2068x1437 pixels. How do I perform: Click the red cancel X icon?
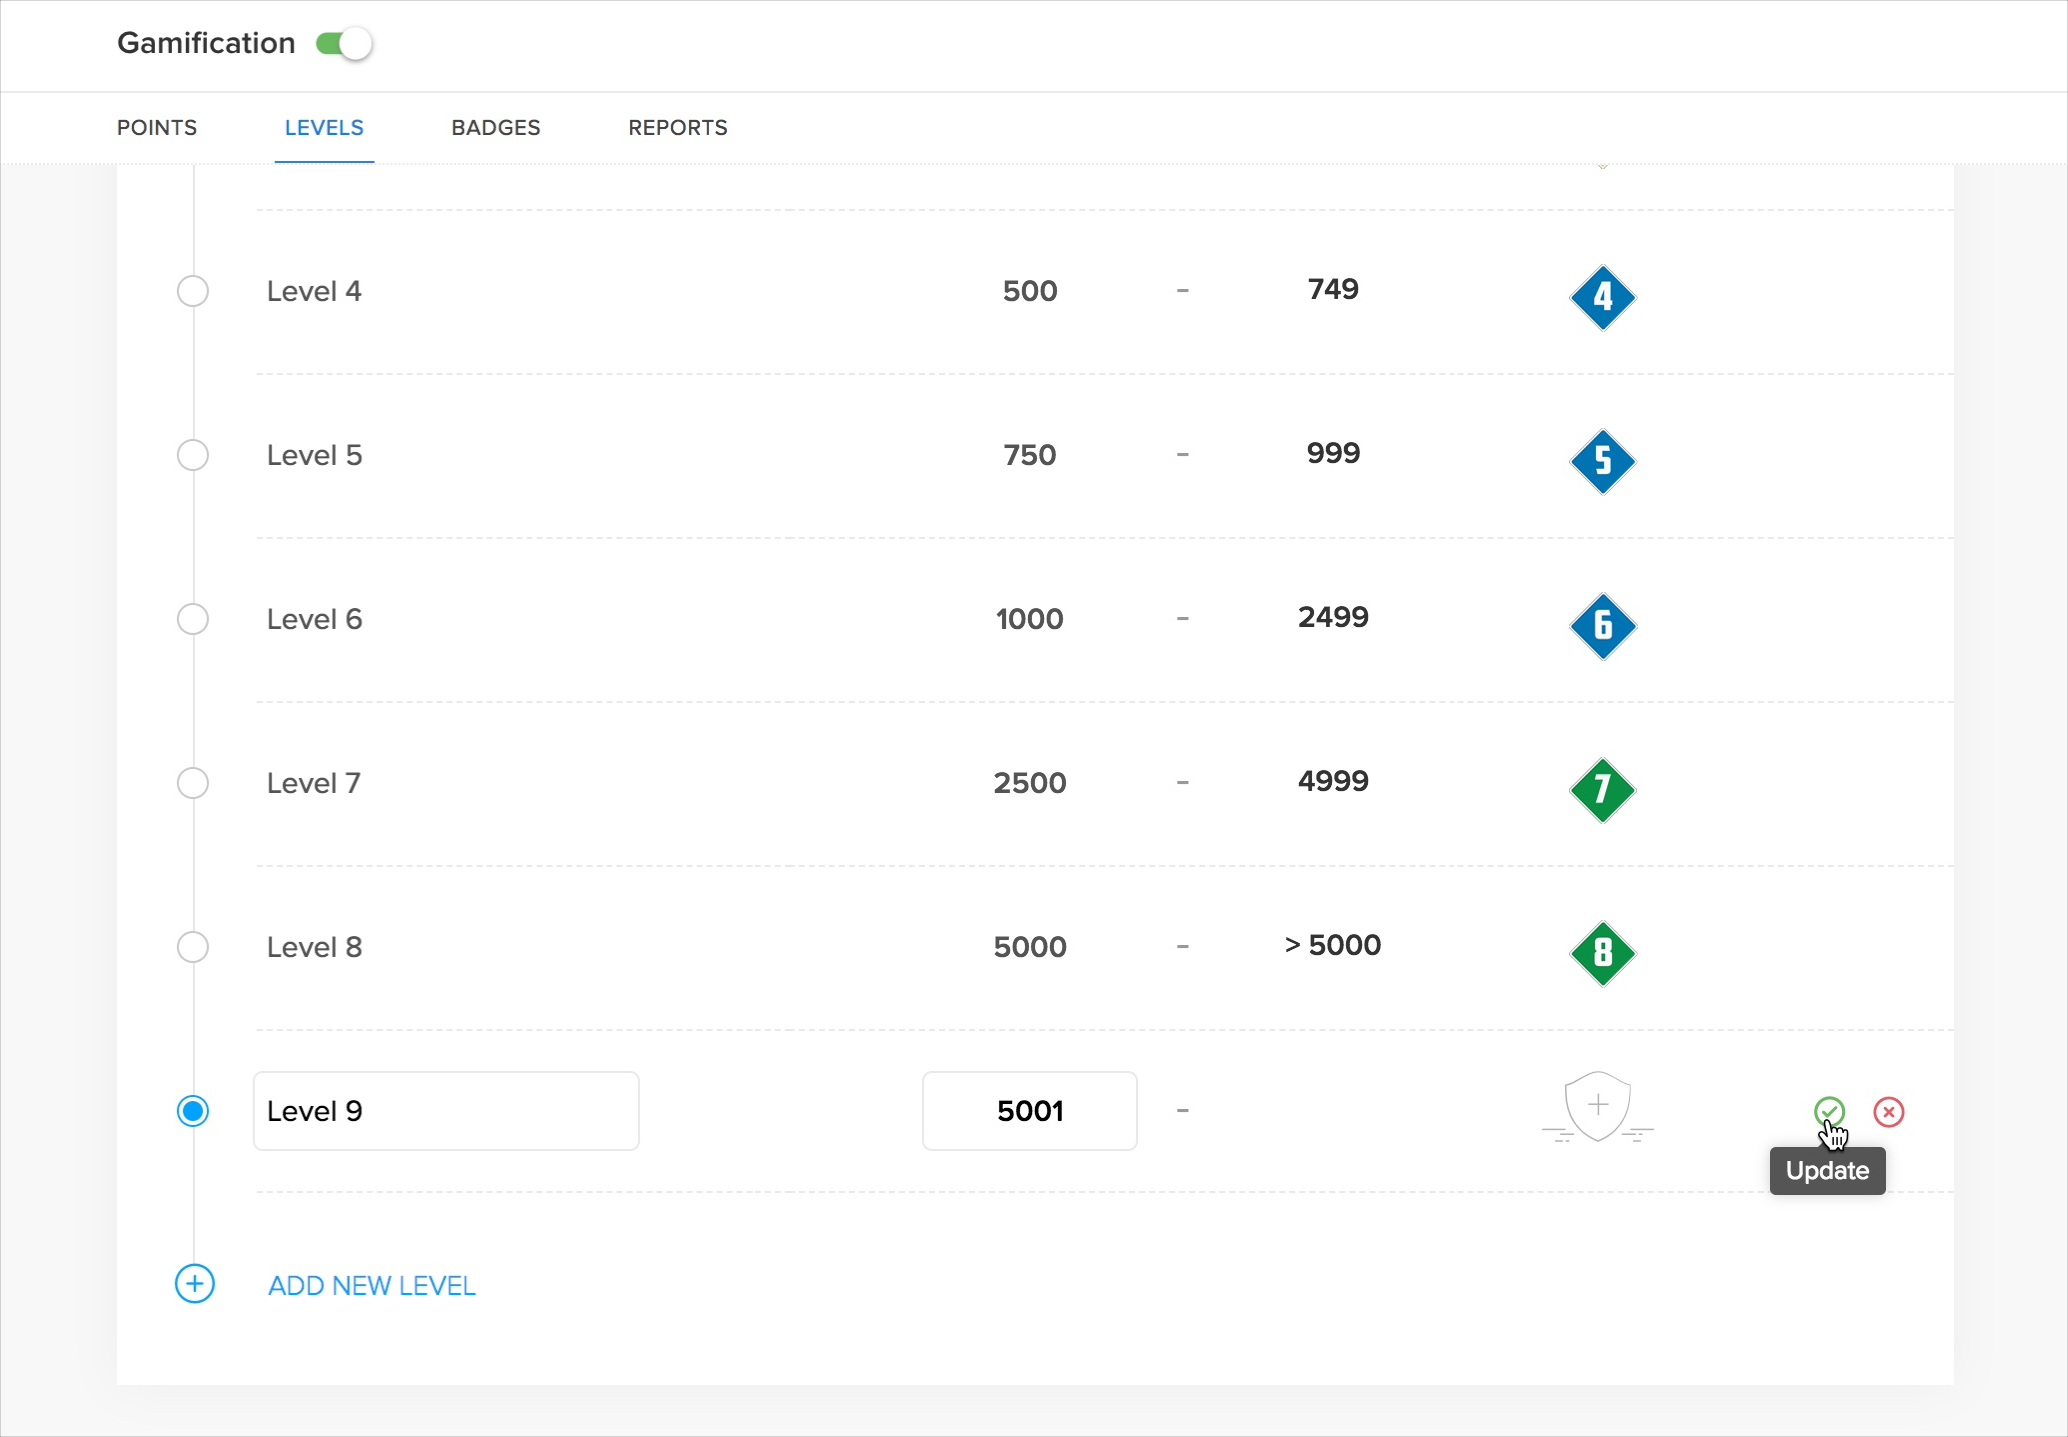tap(1888, 1111)
